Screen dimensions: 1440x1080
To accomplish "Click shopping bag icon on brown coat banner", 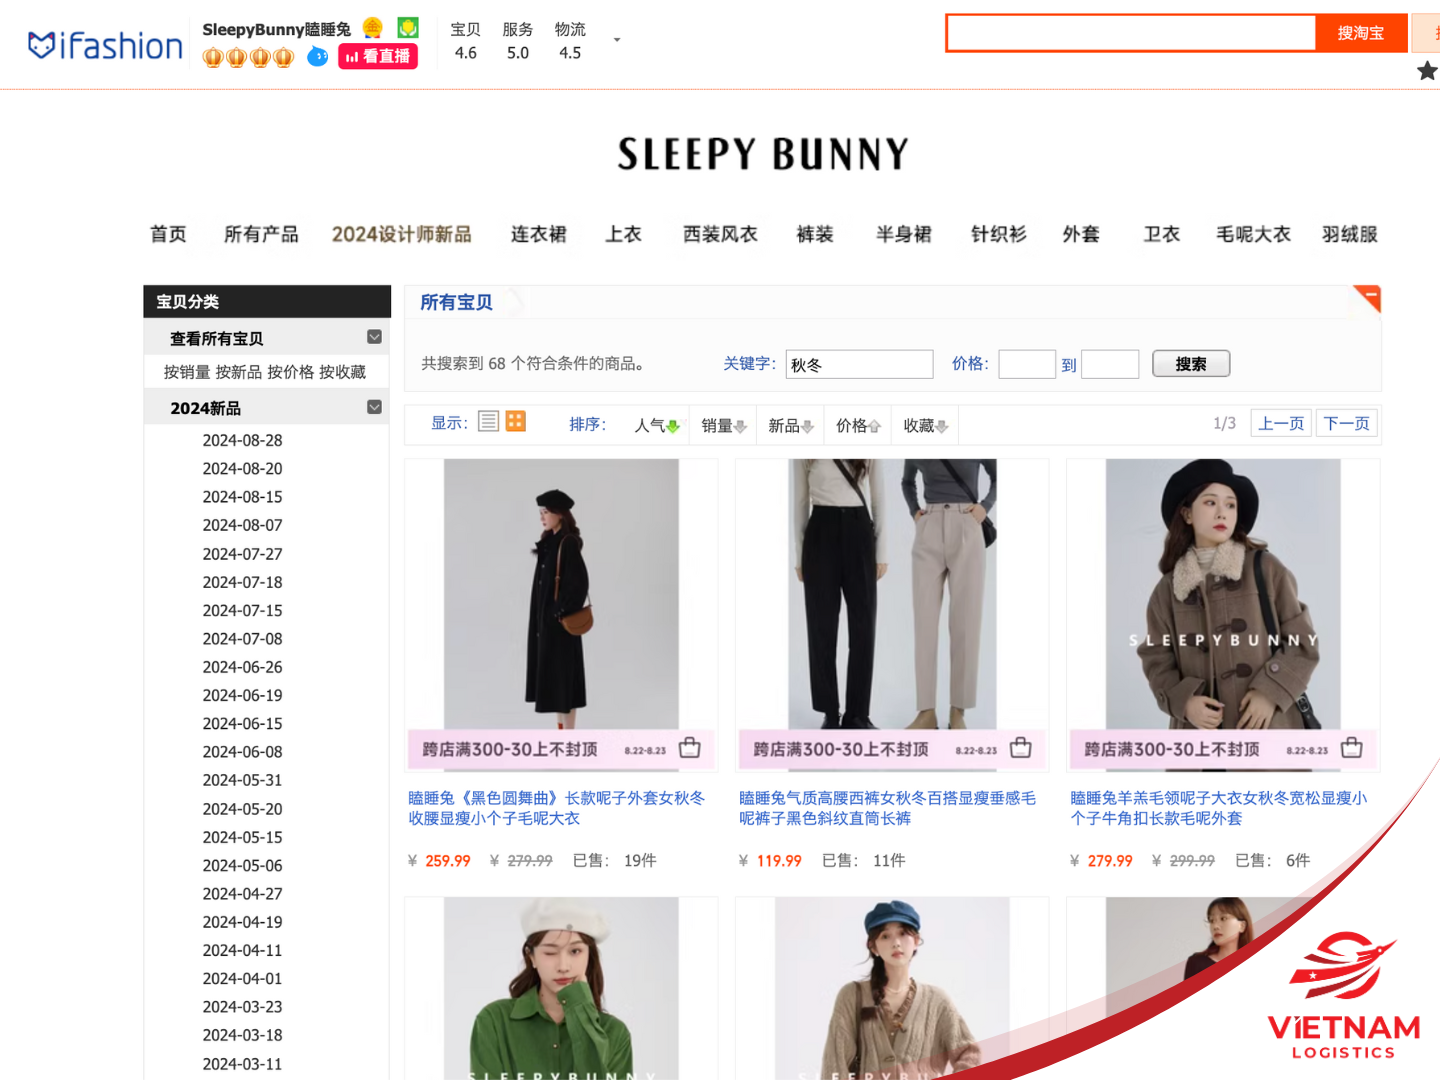I will coord(1352,748).
